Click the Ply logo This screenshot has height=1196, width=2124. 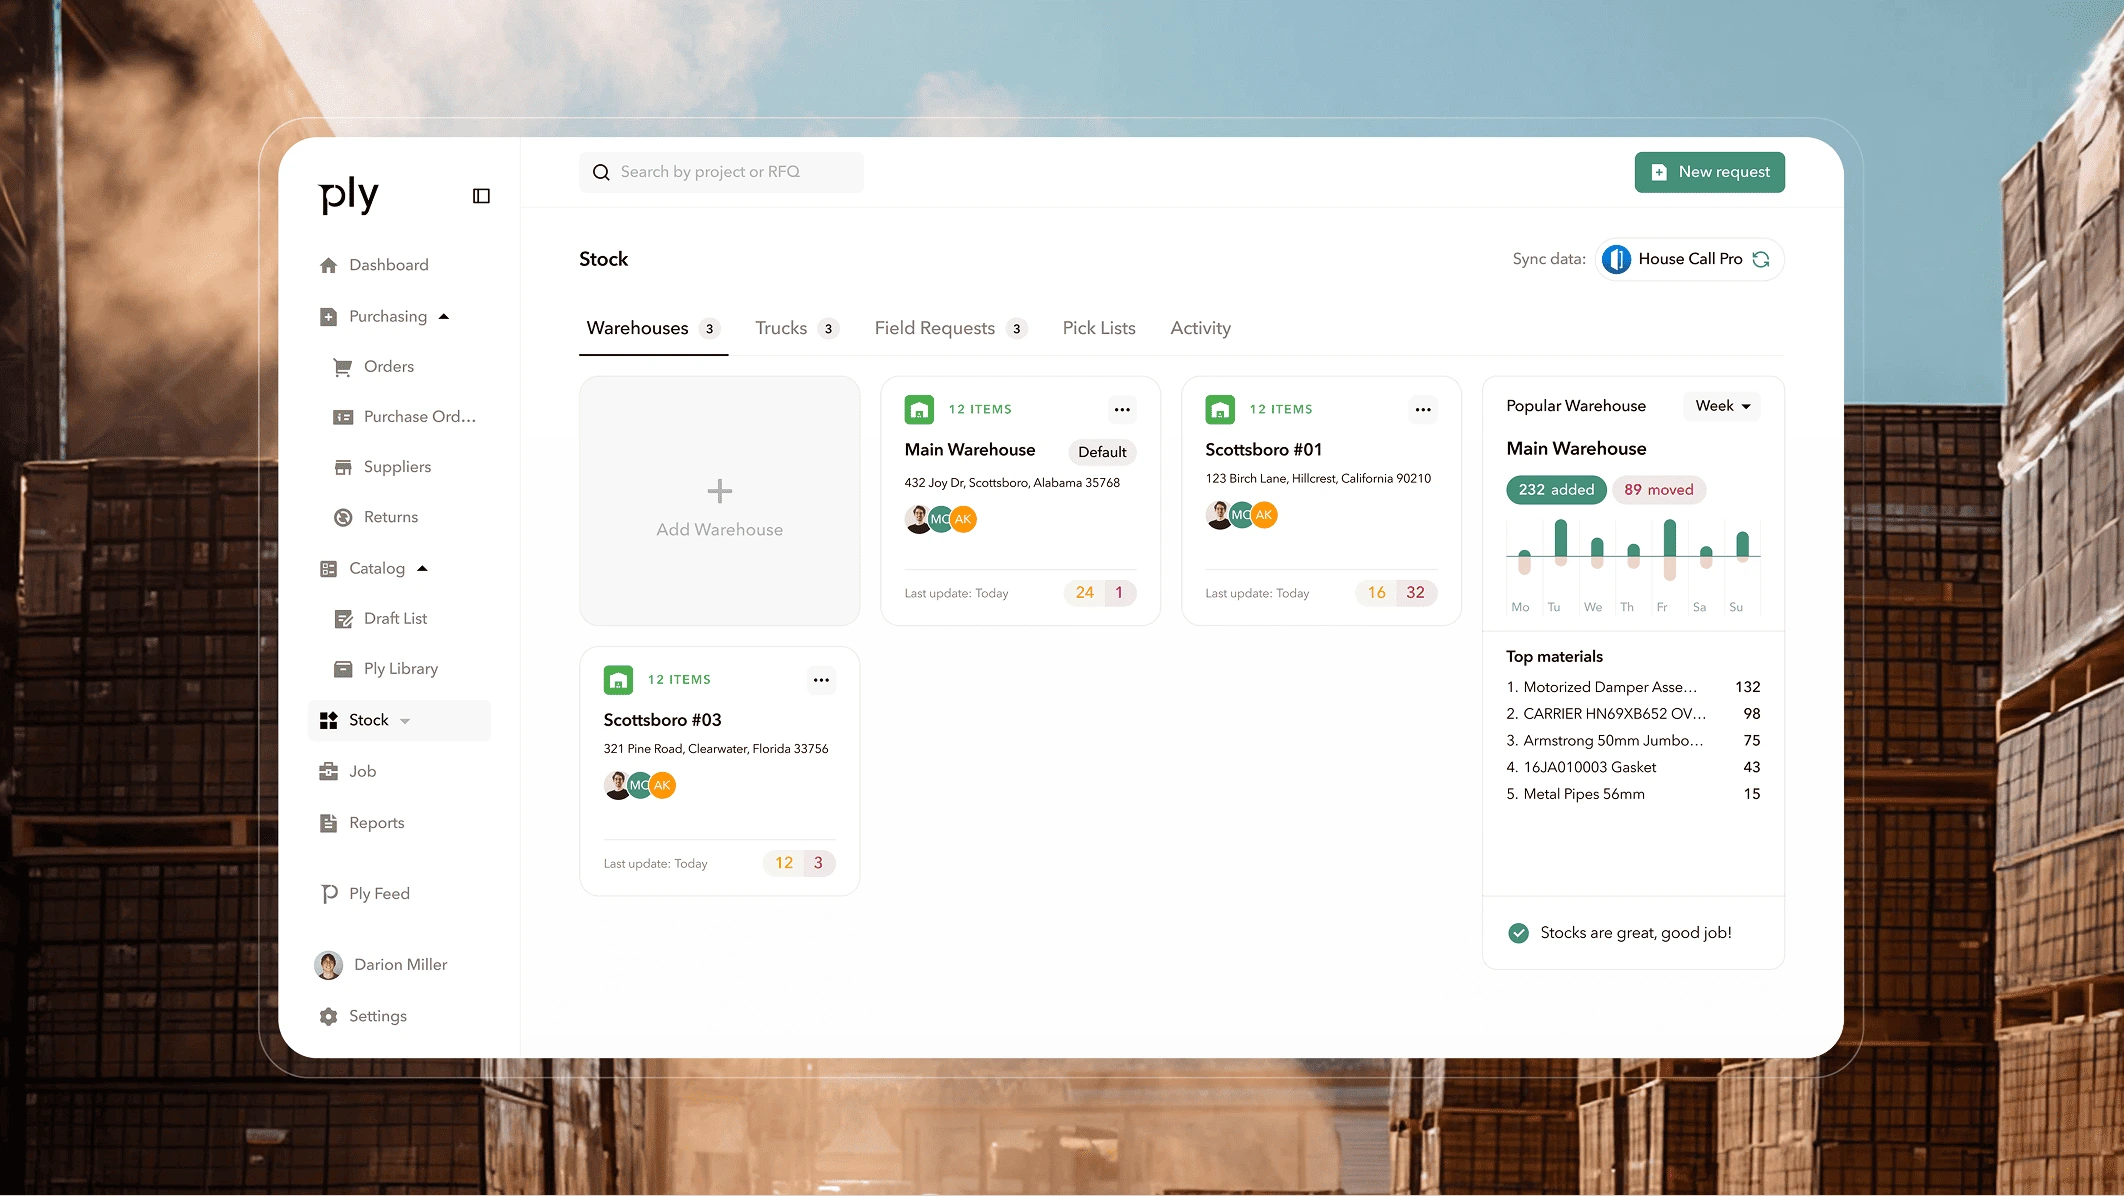348,195
